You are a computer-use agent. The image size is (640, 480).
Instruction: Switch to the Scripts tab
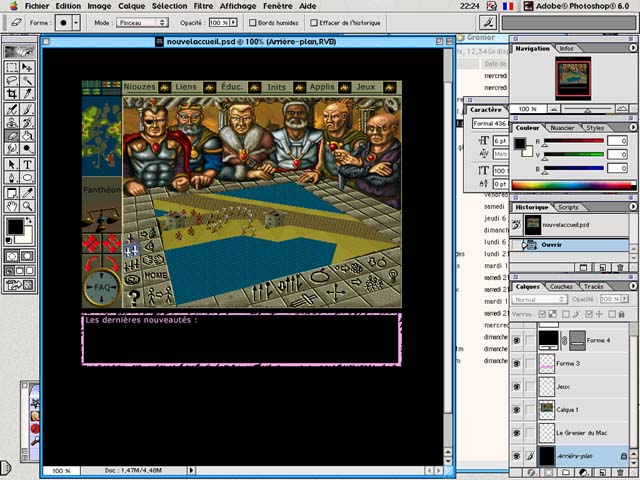[x=568, y=207]
